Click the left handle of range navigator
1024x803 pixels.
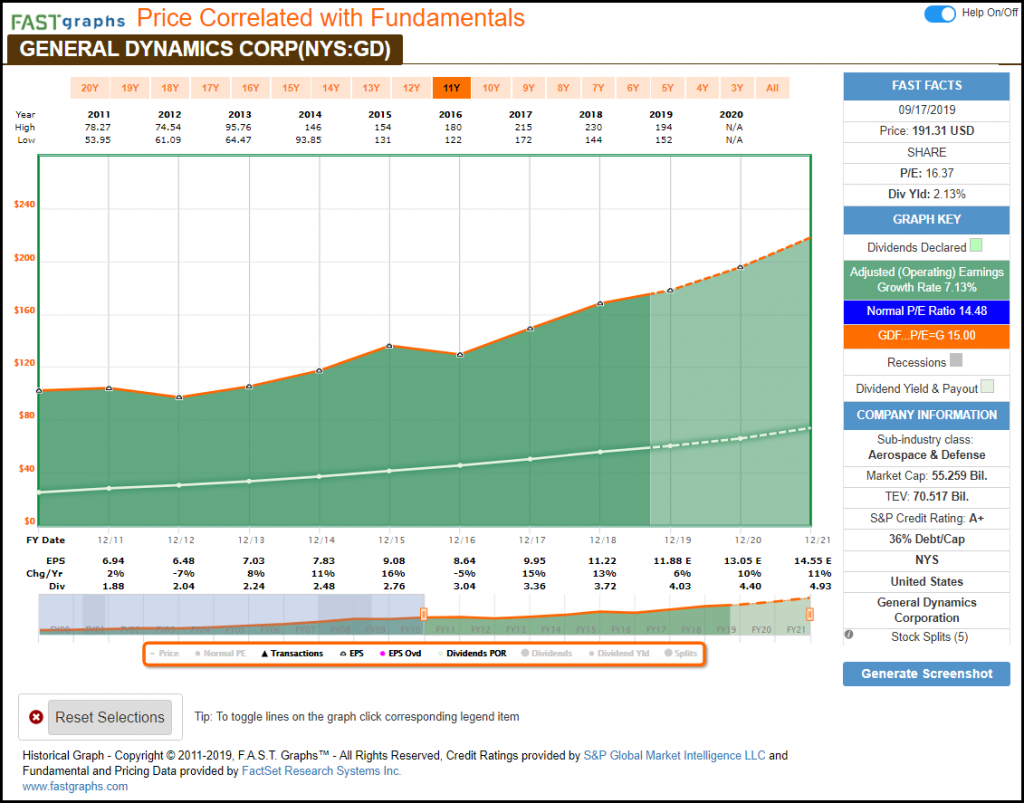(x=424, y=614)
